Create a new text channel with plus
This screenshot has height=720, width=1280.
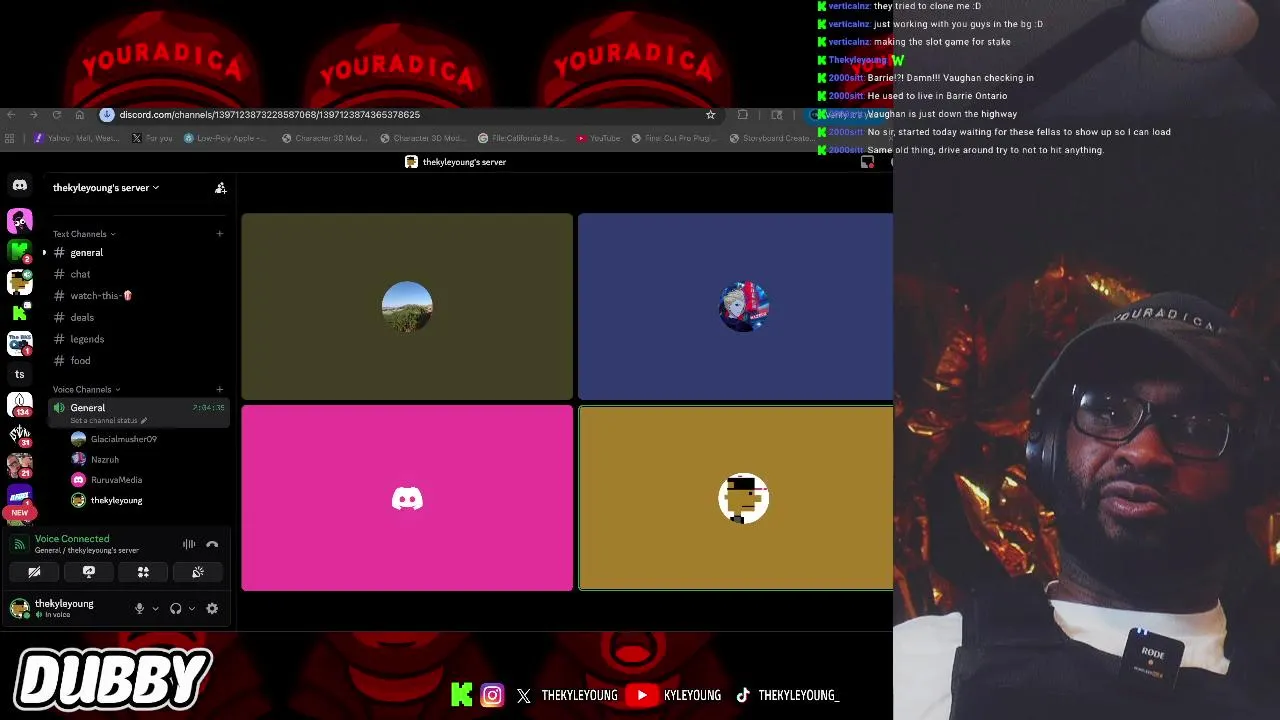click(x=219, y=234)
